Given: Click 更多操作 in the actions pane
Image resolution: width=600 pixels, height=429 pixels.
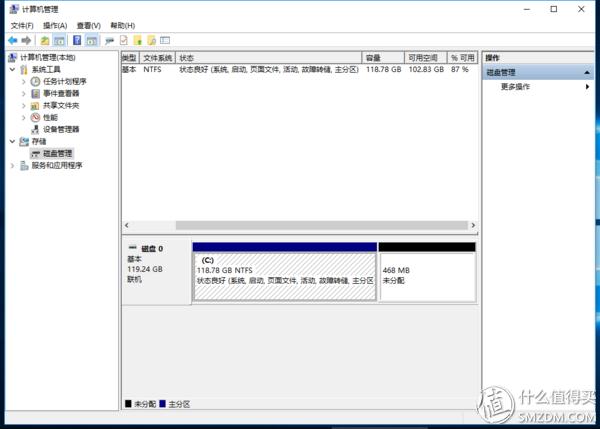Looking at the screenshot, I should pos(515,87).
